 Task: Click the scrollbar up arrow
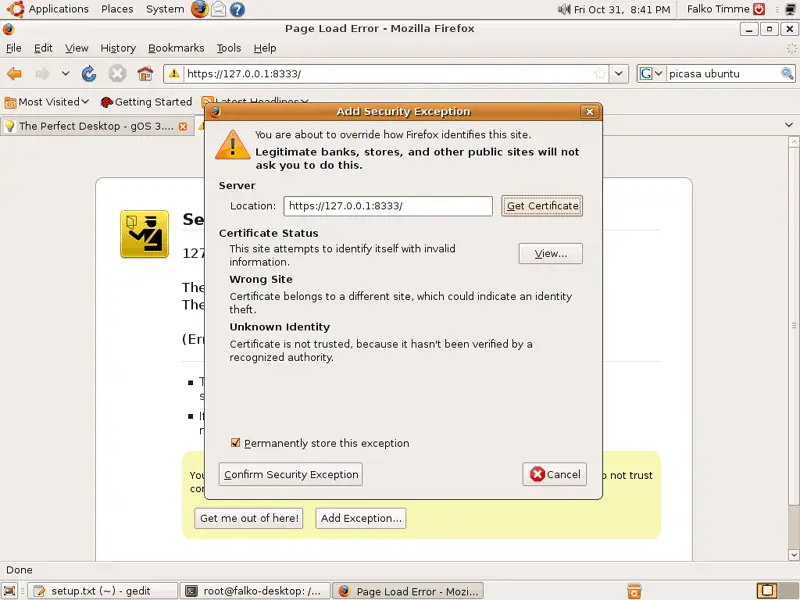793,142
